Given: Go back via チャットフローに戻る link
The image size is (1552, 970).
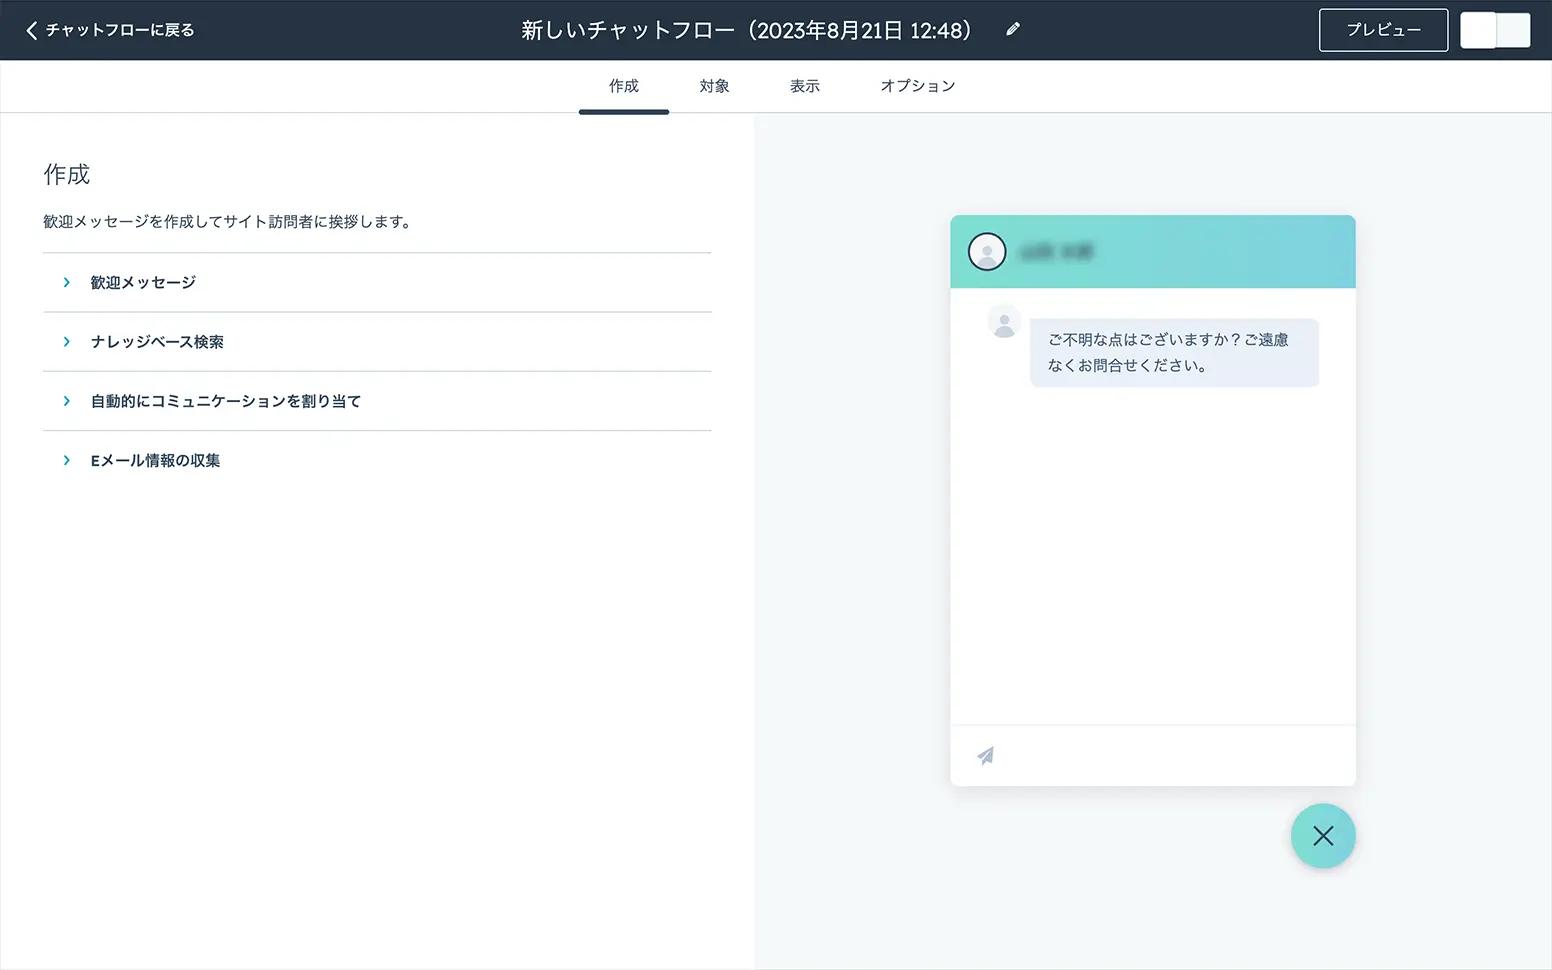Looking at the screenshot, I should pos(120,30).
